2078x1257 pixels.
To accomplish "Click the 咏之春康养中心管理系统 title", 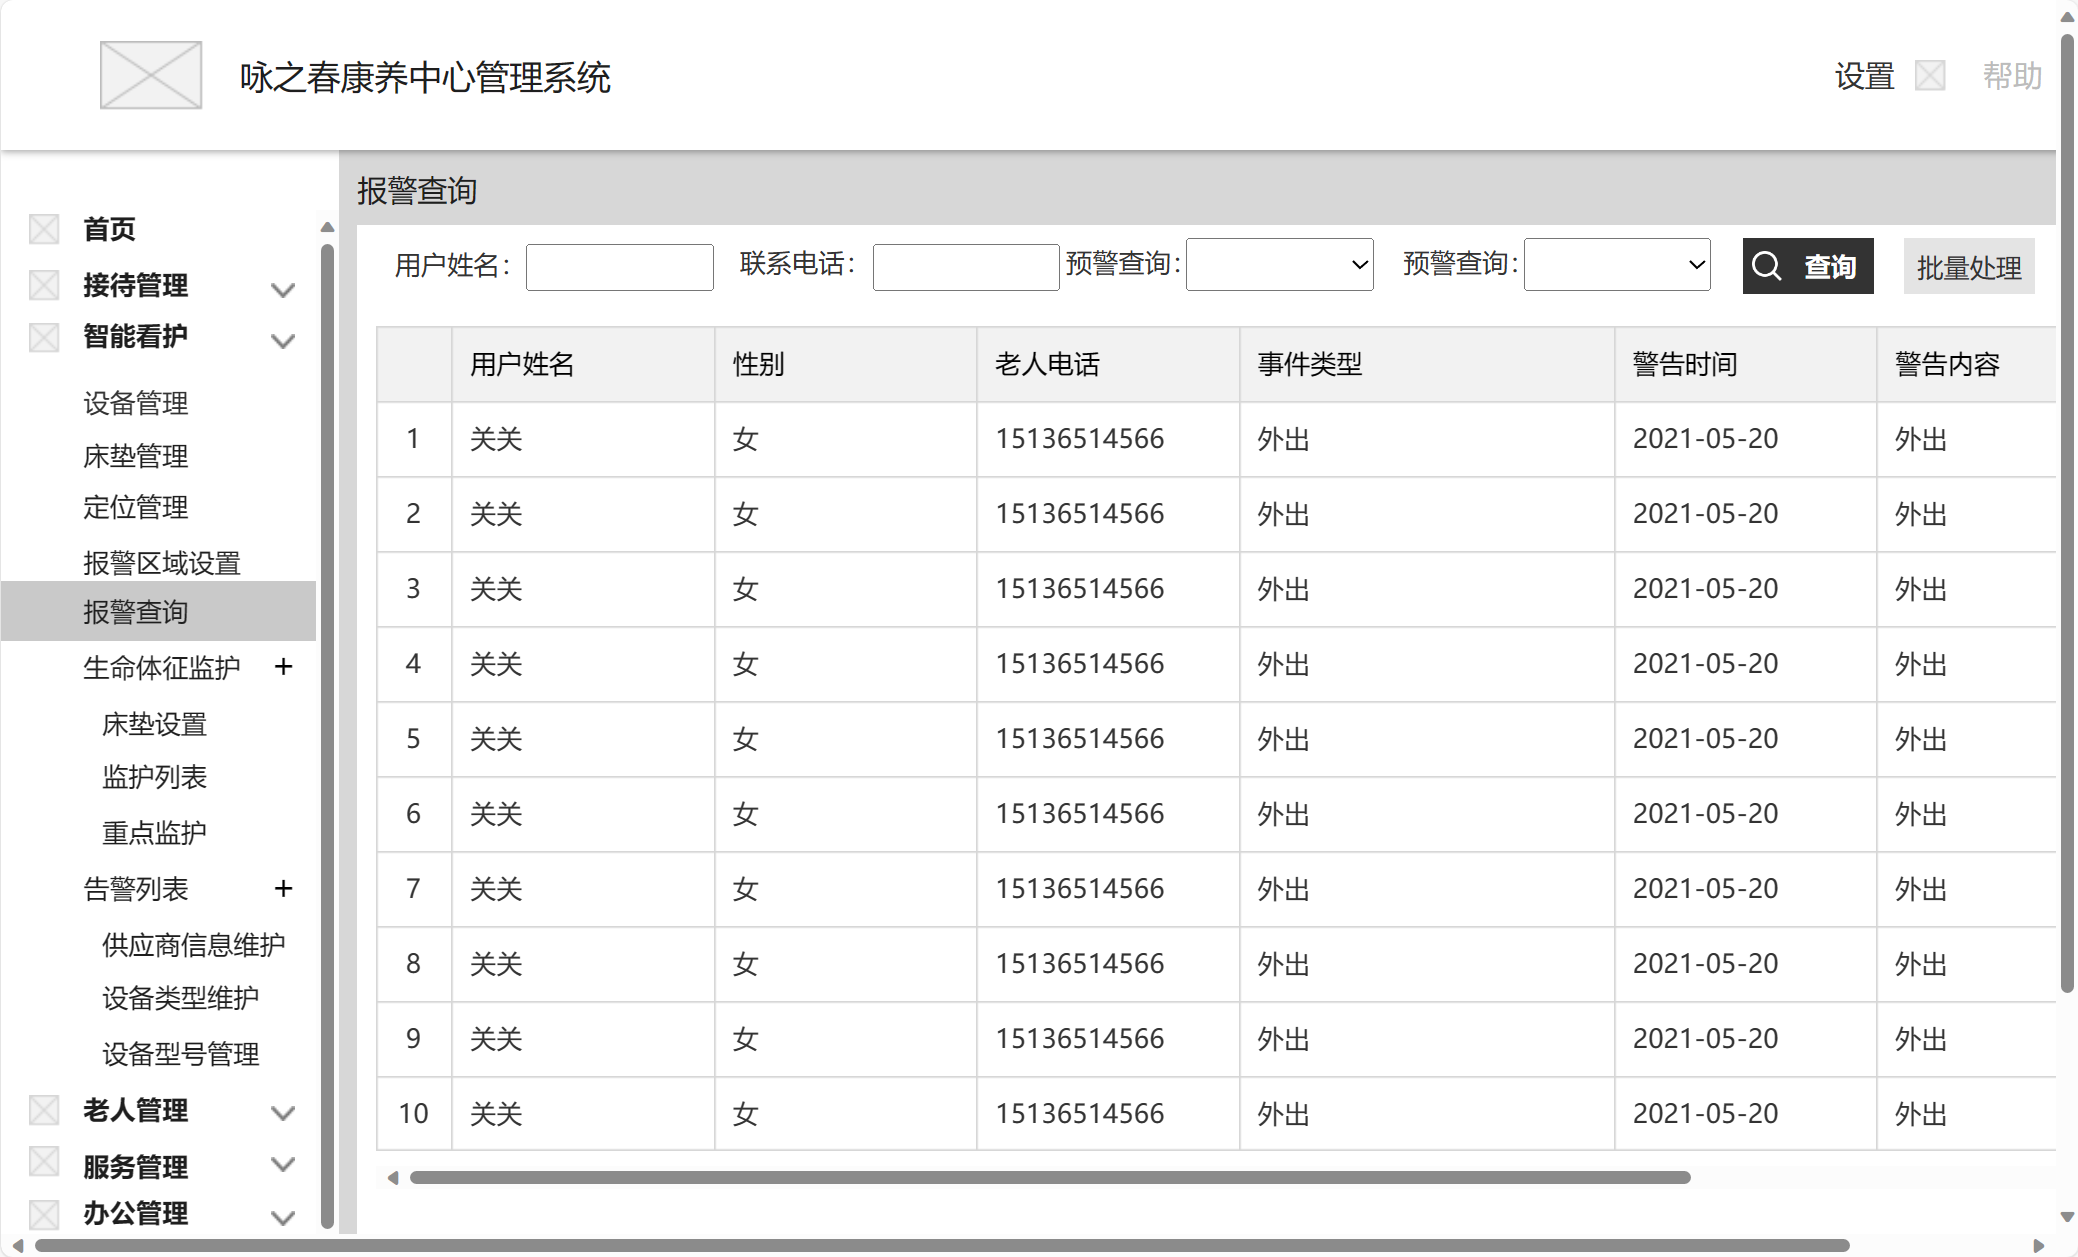I will click(x=425, y=77).
